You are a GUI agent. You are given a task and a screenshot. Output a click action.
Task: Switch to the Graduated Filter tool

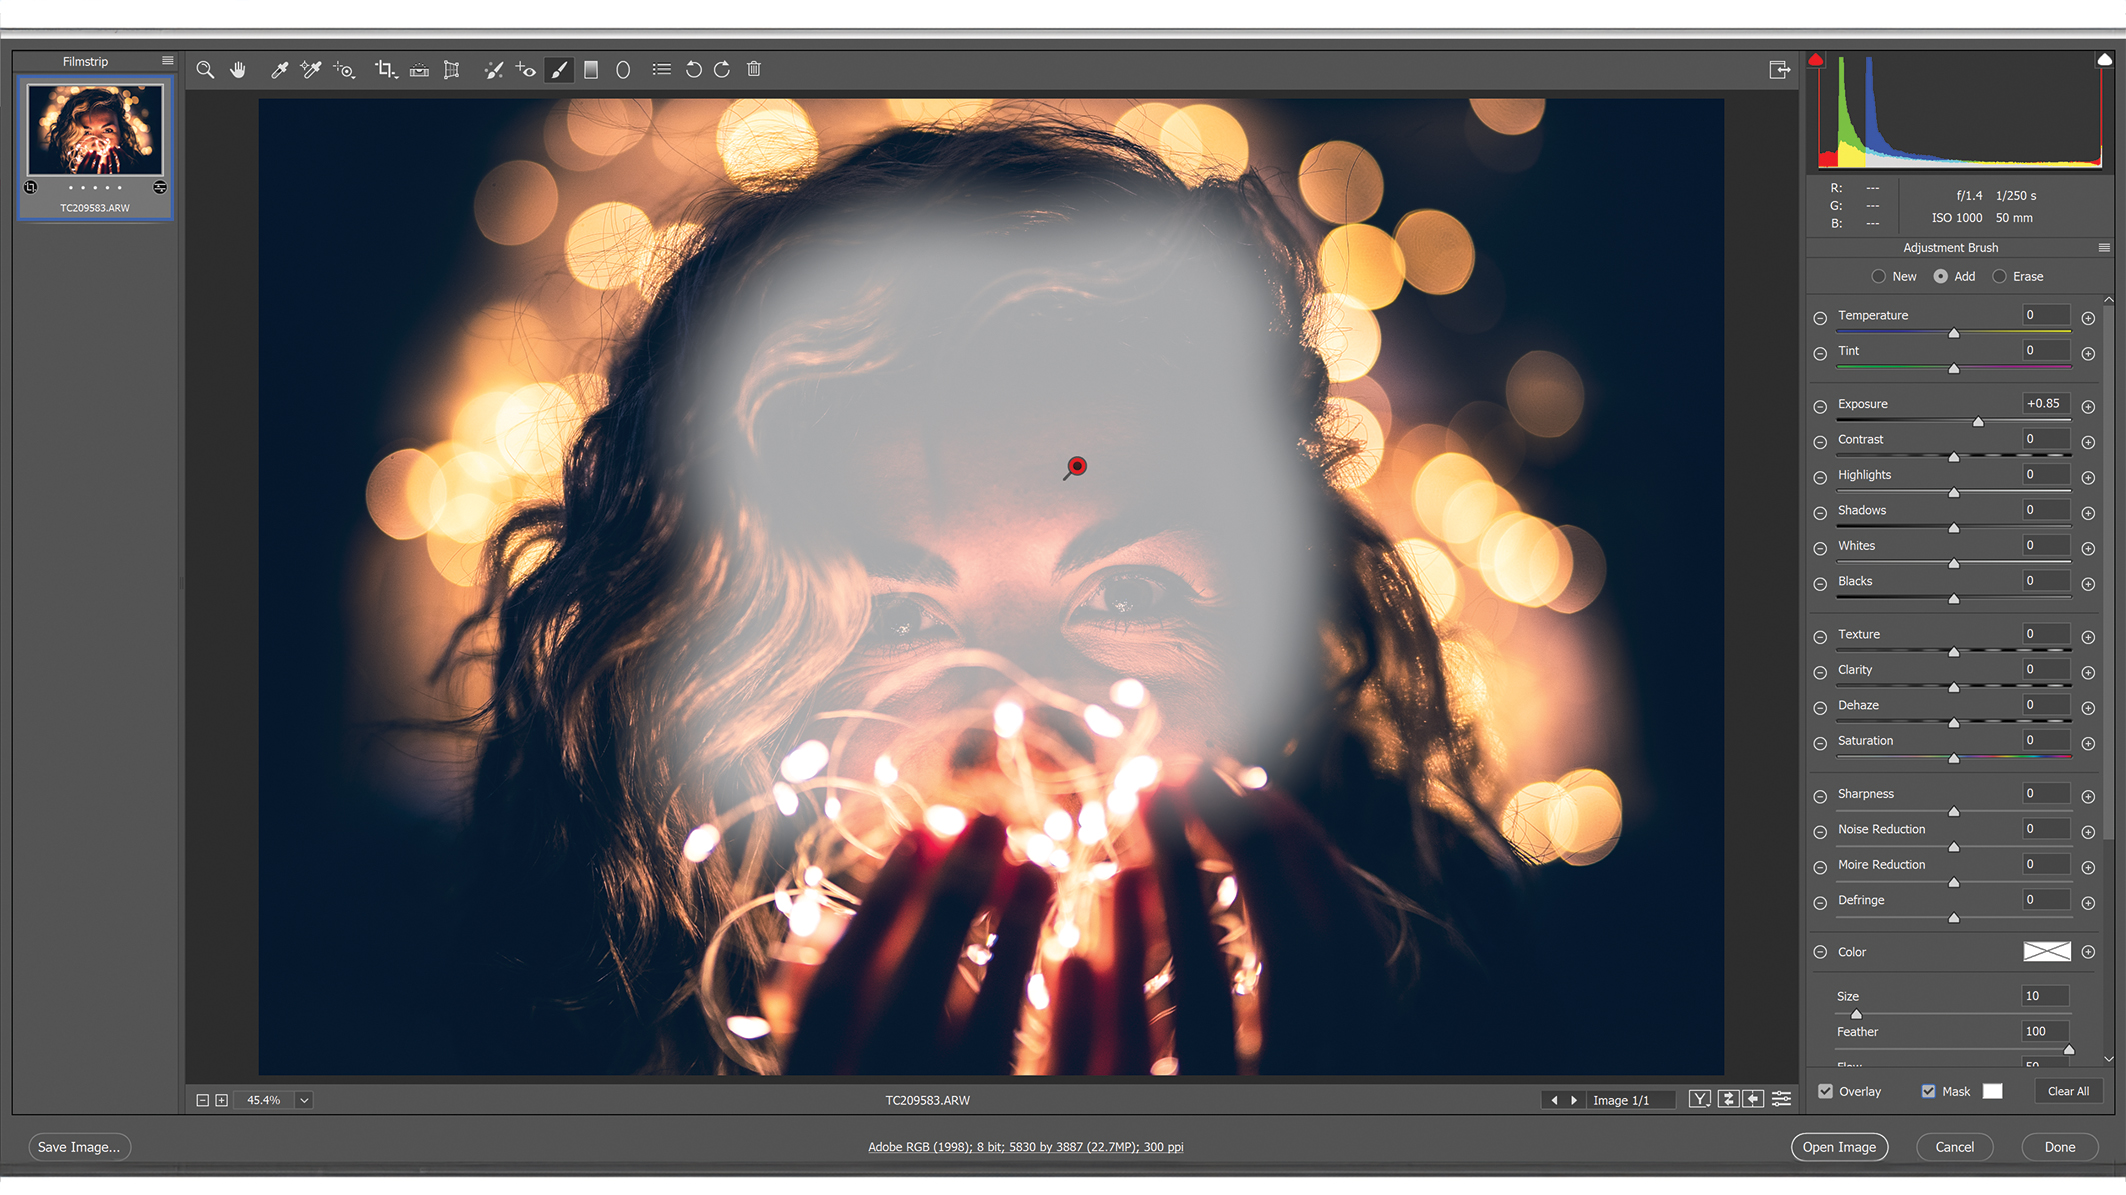click(x=591, y=69)
